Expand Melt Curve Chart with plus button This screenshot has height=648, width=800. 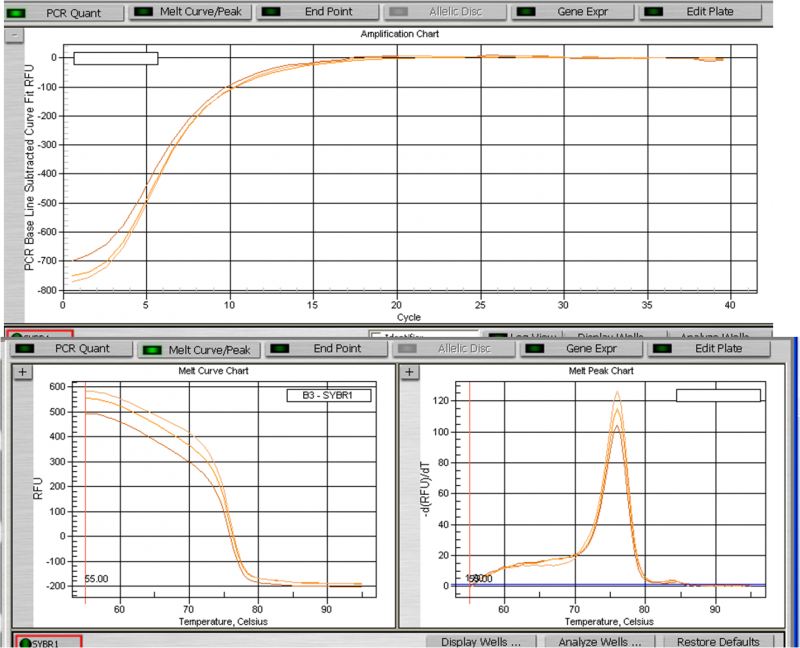[22, 372]
